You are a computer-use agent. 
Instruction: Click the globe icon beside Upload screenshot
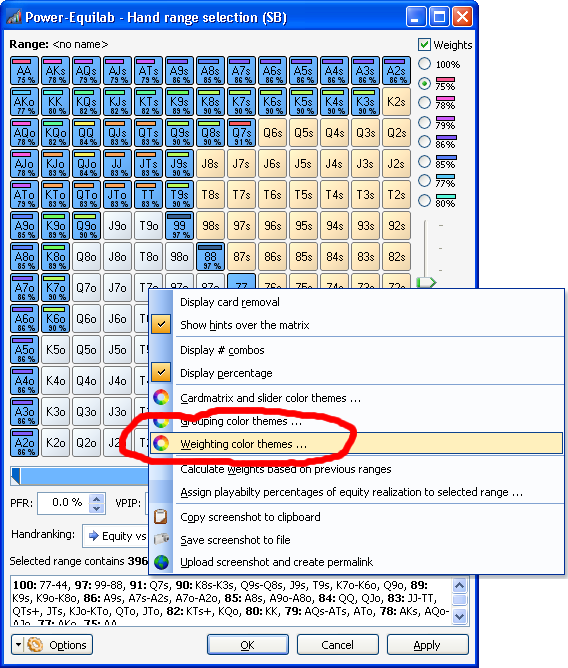[x=161, y=562]
